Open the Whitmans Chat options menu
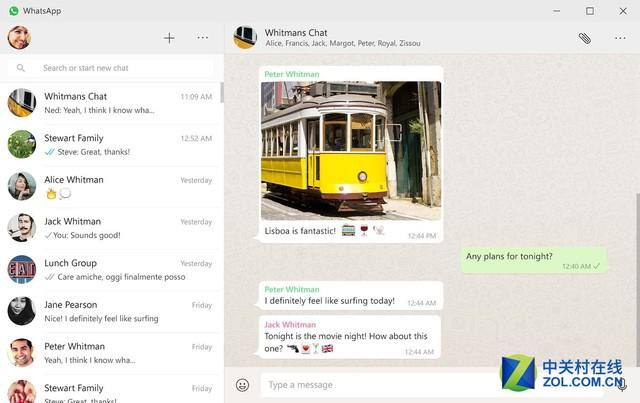The width and height of the screenshot is (640, 403). (620, 38)
